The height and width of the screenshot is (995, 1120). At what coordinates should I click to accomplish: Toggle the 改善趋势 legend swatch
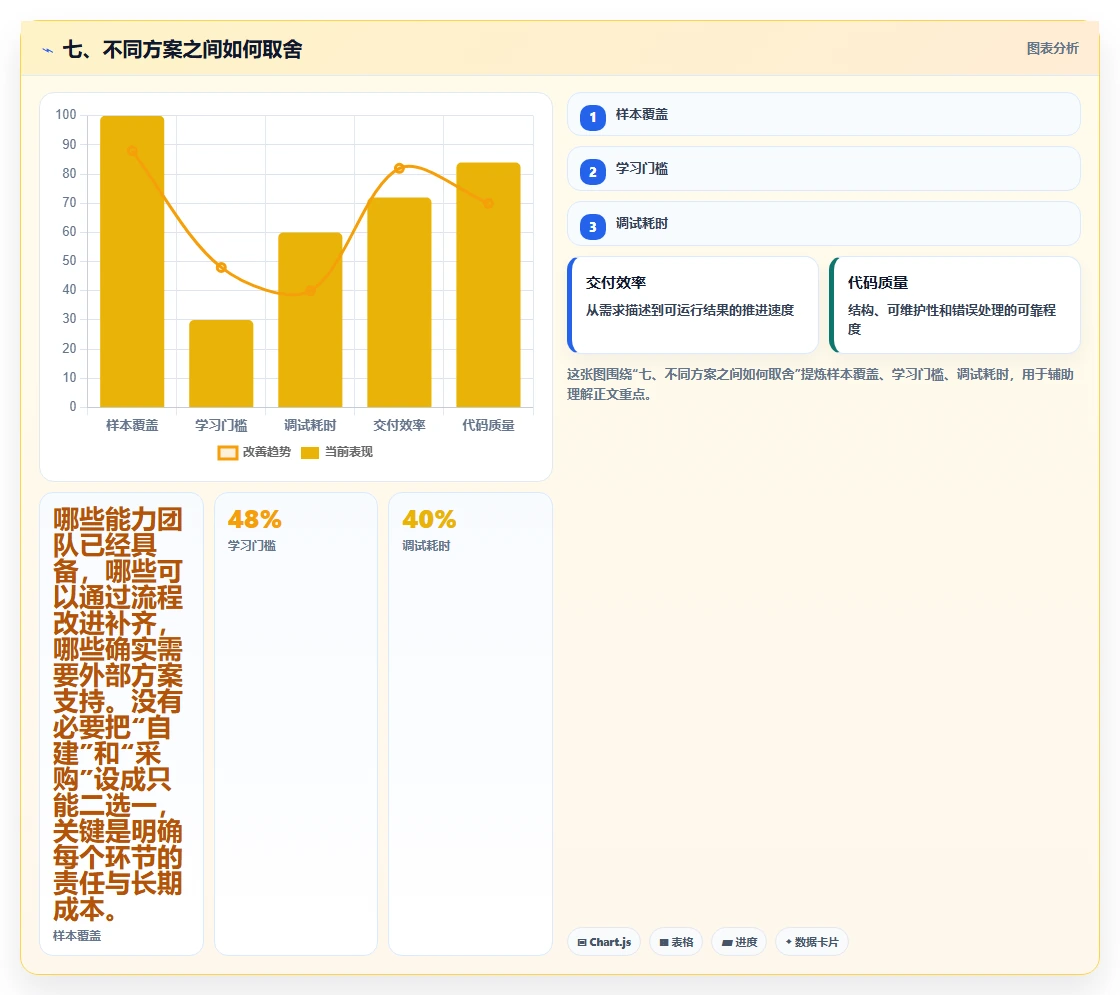[228, 453]
